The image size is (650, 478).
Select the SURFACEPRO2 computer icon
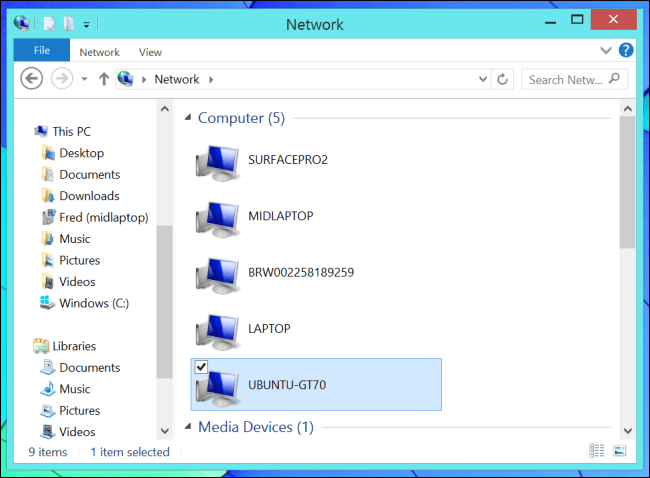click(218, 158)
